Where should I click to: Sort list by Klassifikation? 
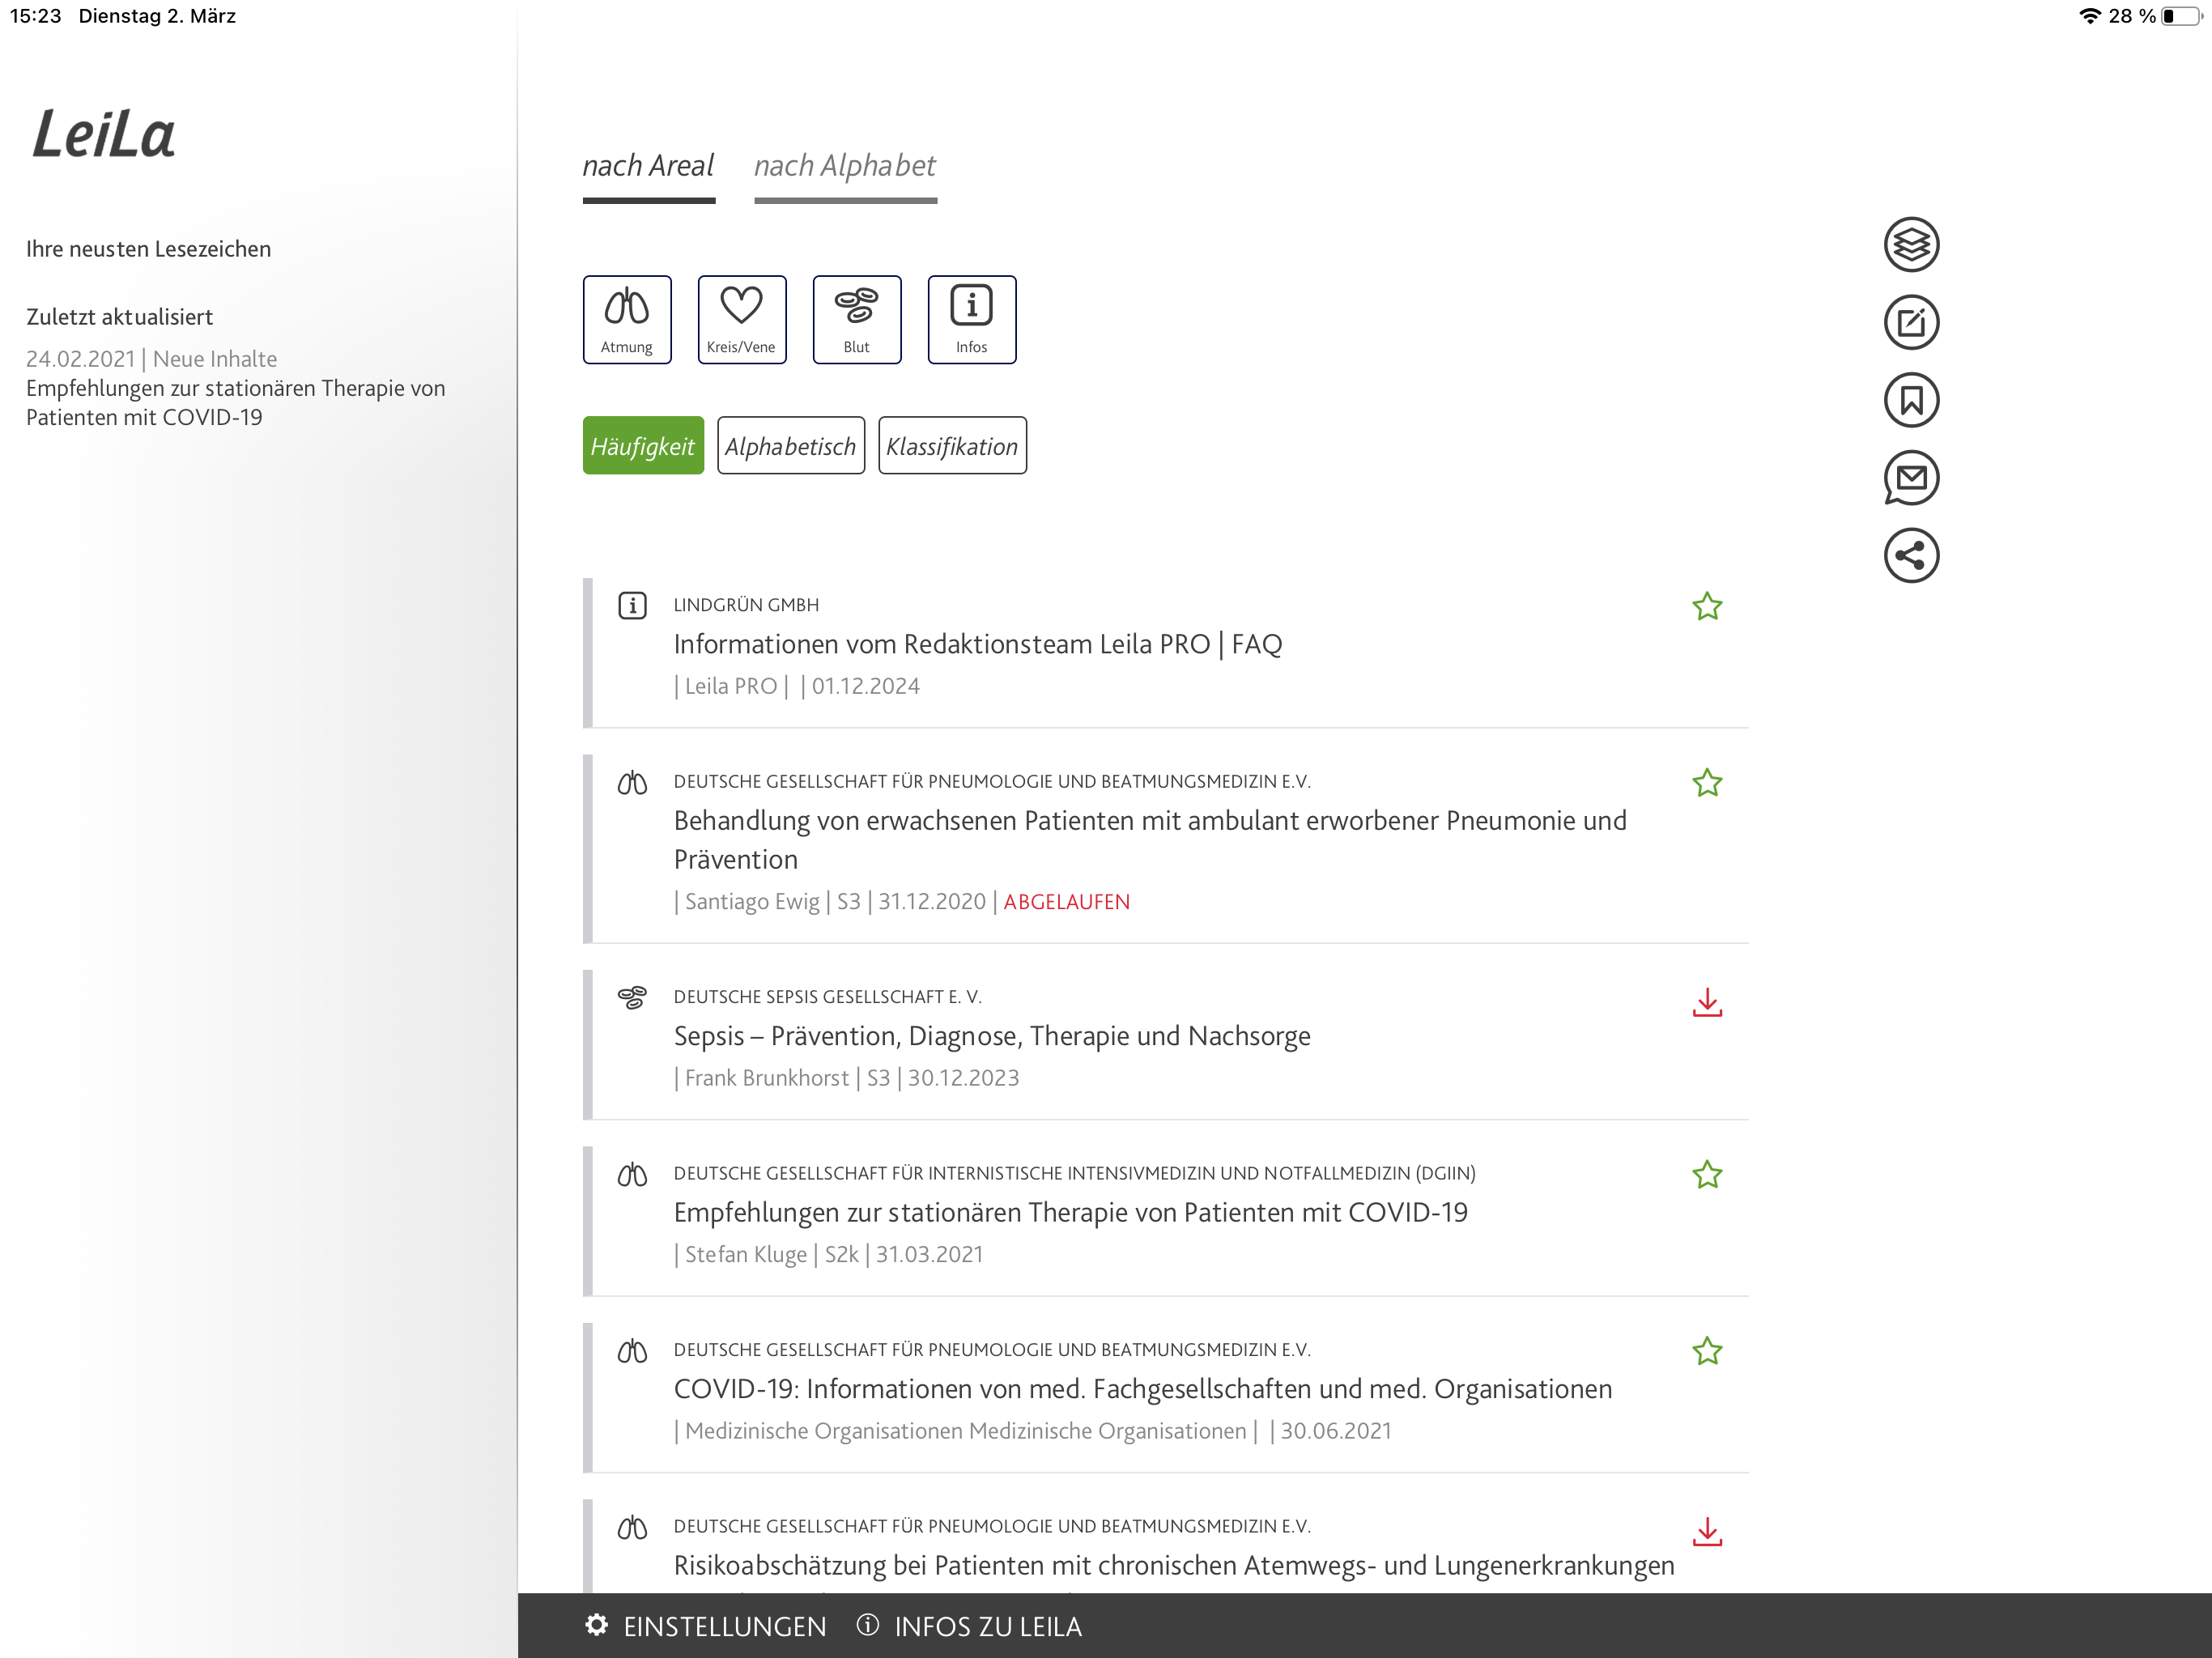(x=951, y=446)
